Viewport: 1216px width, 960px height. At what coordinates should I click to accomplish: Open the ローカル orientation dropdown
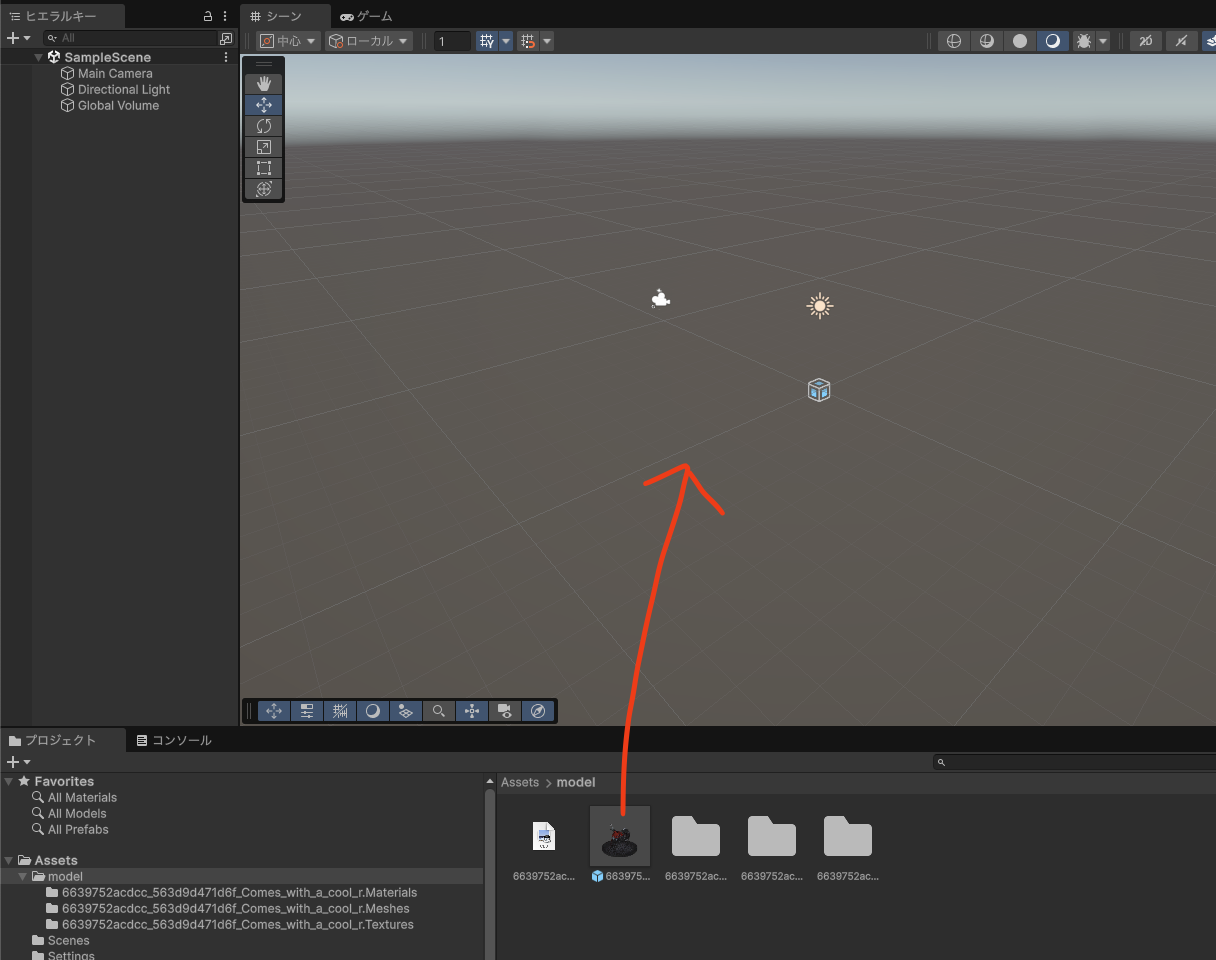pyautogui.click(x=366, y=40)
